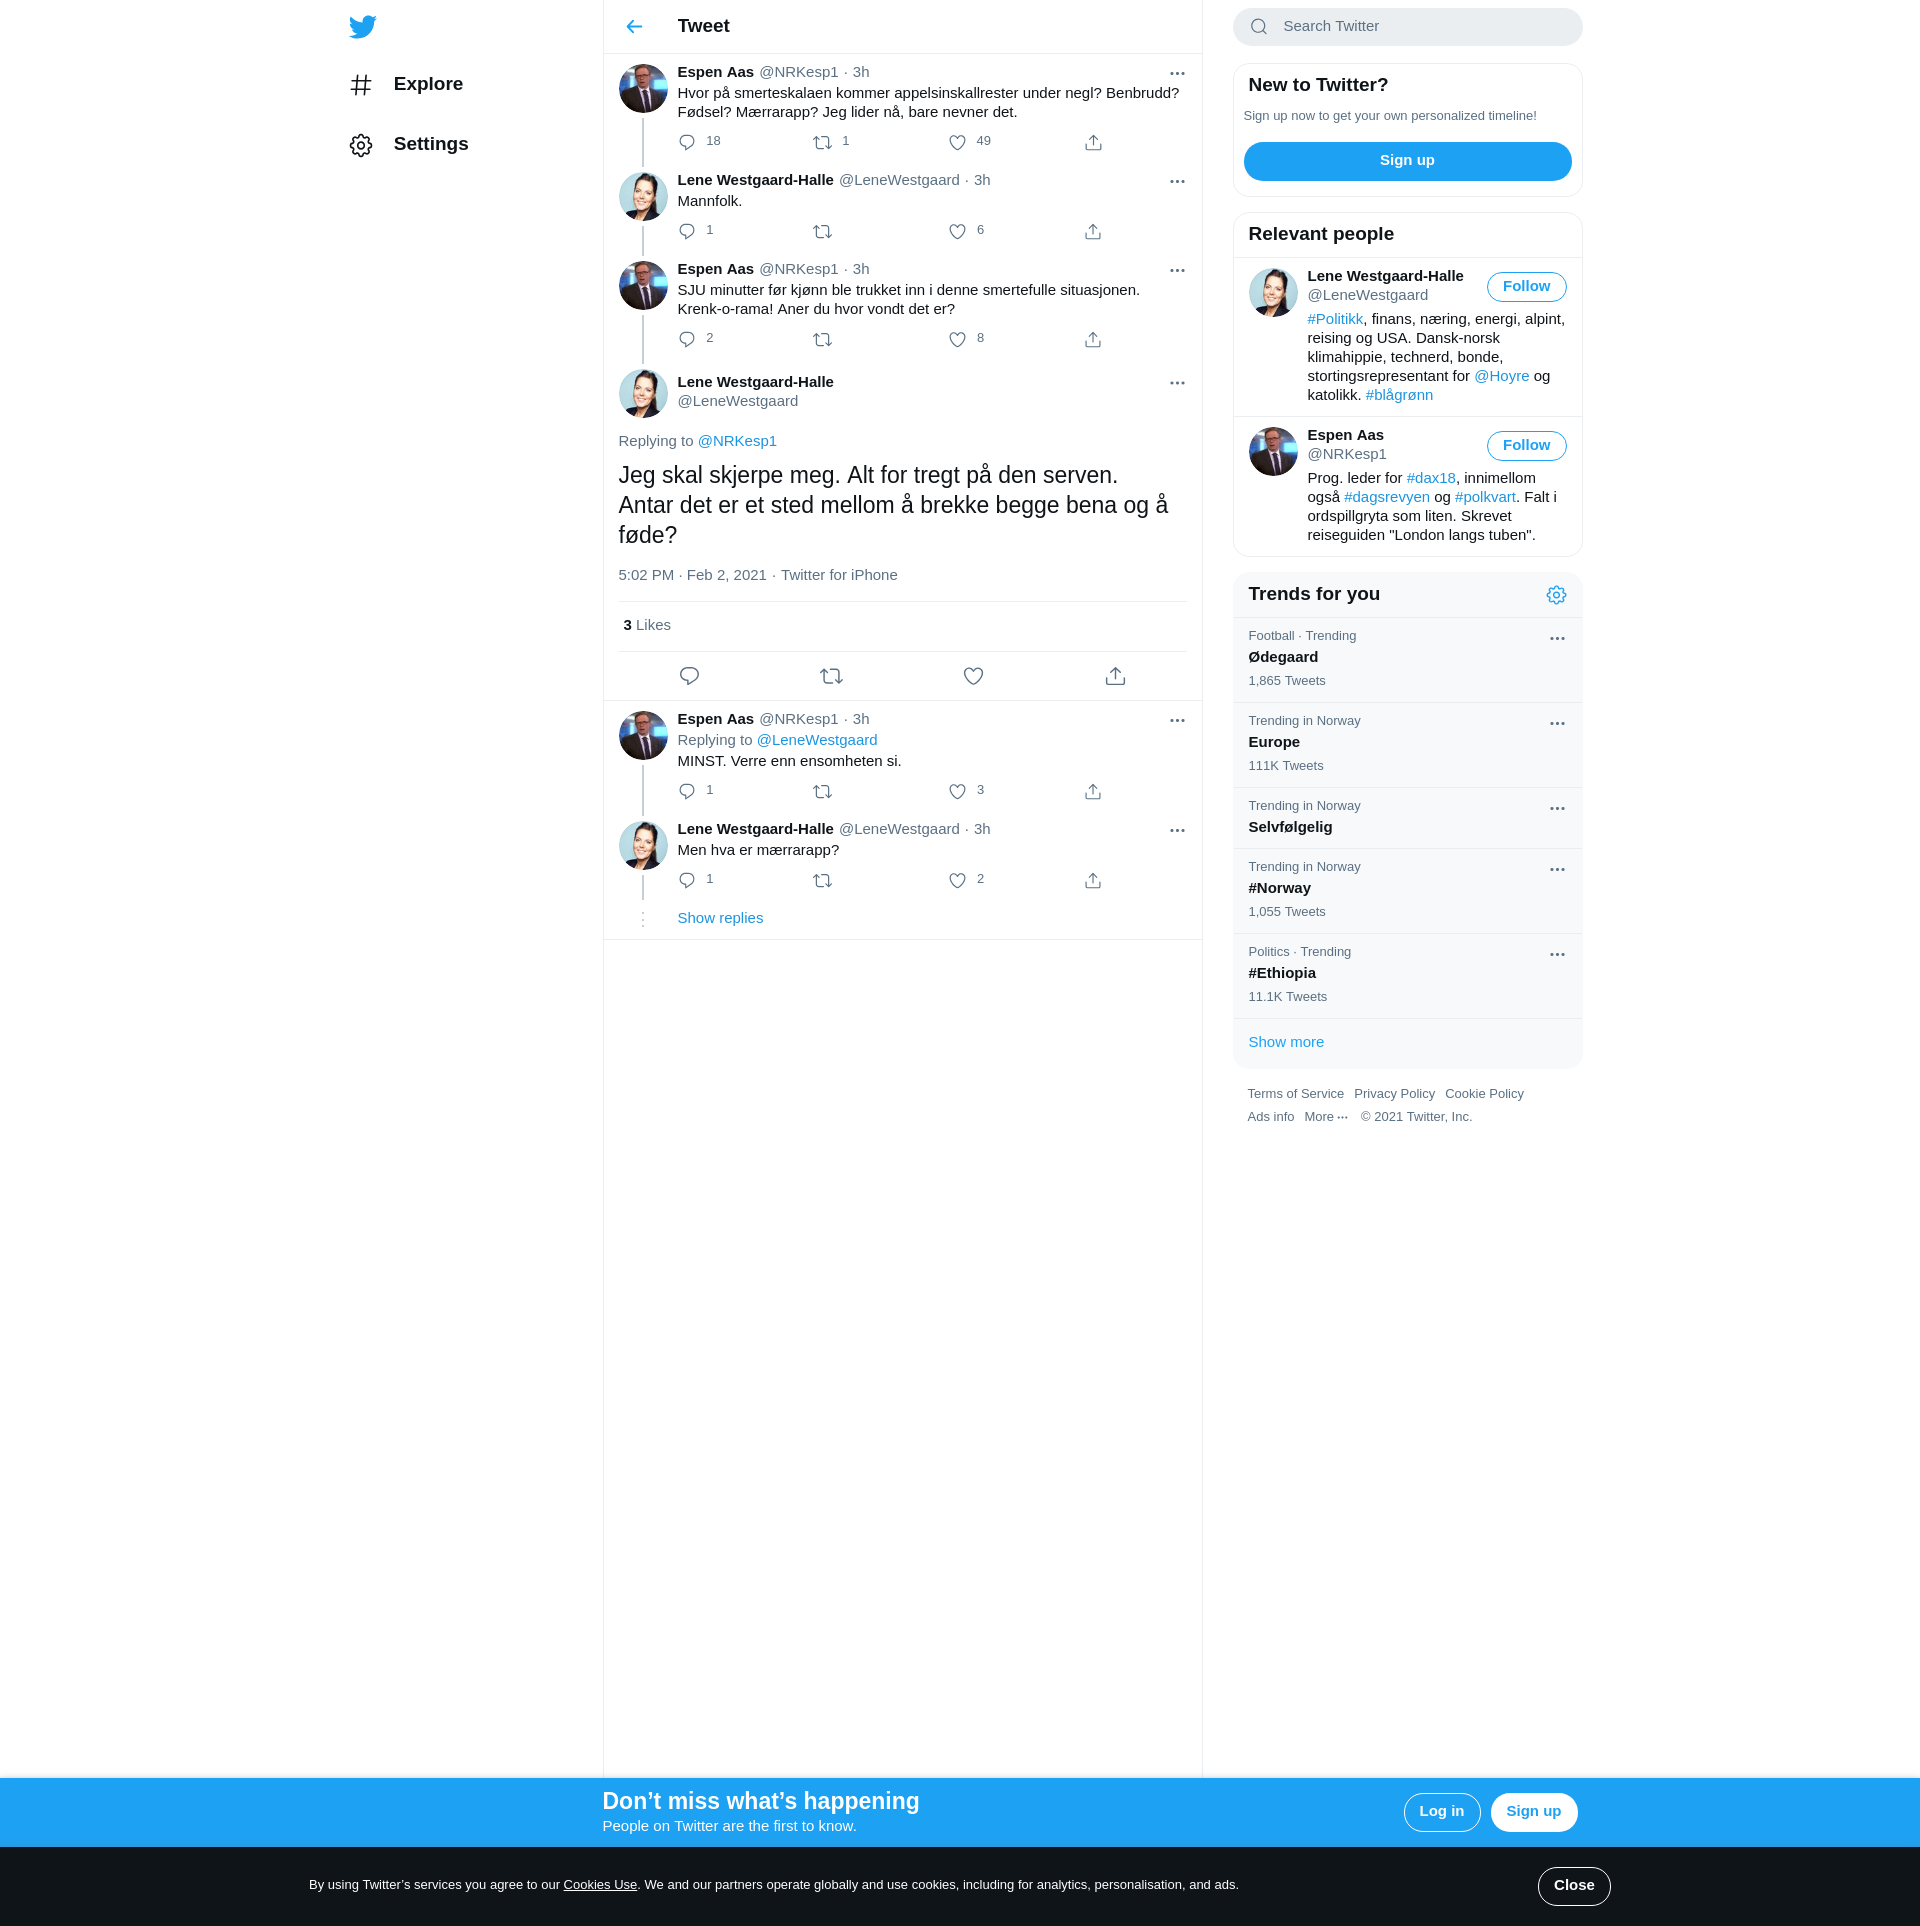Screen dimensions: 1920x1926
Task: Open the Selvfølgelig trend
Action: point(1407,817)
